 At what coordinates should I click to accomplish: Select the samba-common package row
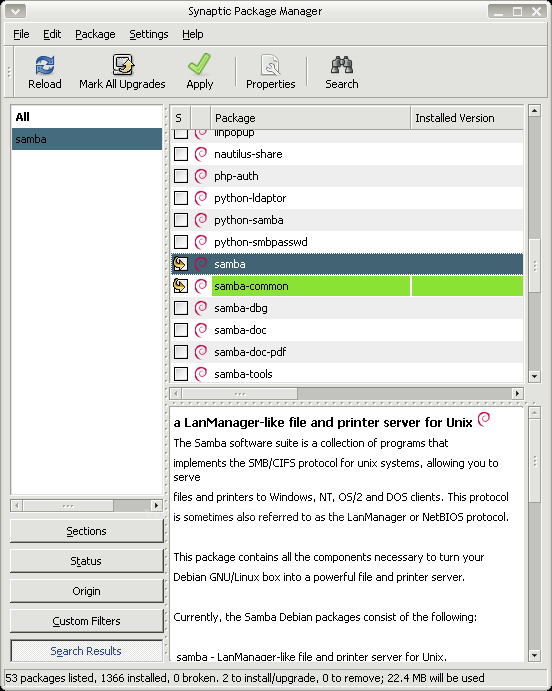pos(347,286)
